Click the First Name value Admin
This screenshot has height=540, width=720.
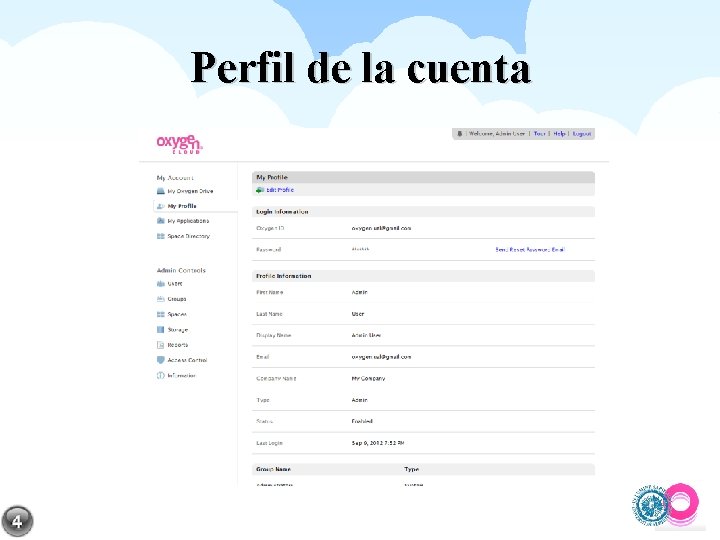pyautogui.click(x=360, y=292)
